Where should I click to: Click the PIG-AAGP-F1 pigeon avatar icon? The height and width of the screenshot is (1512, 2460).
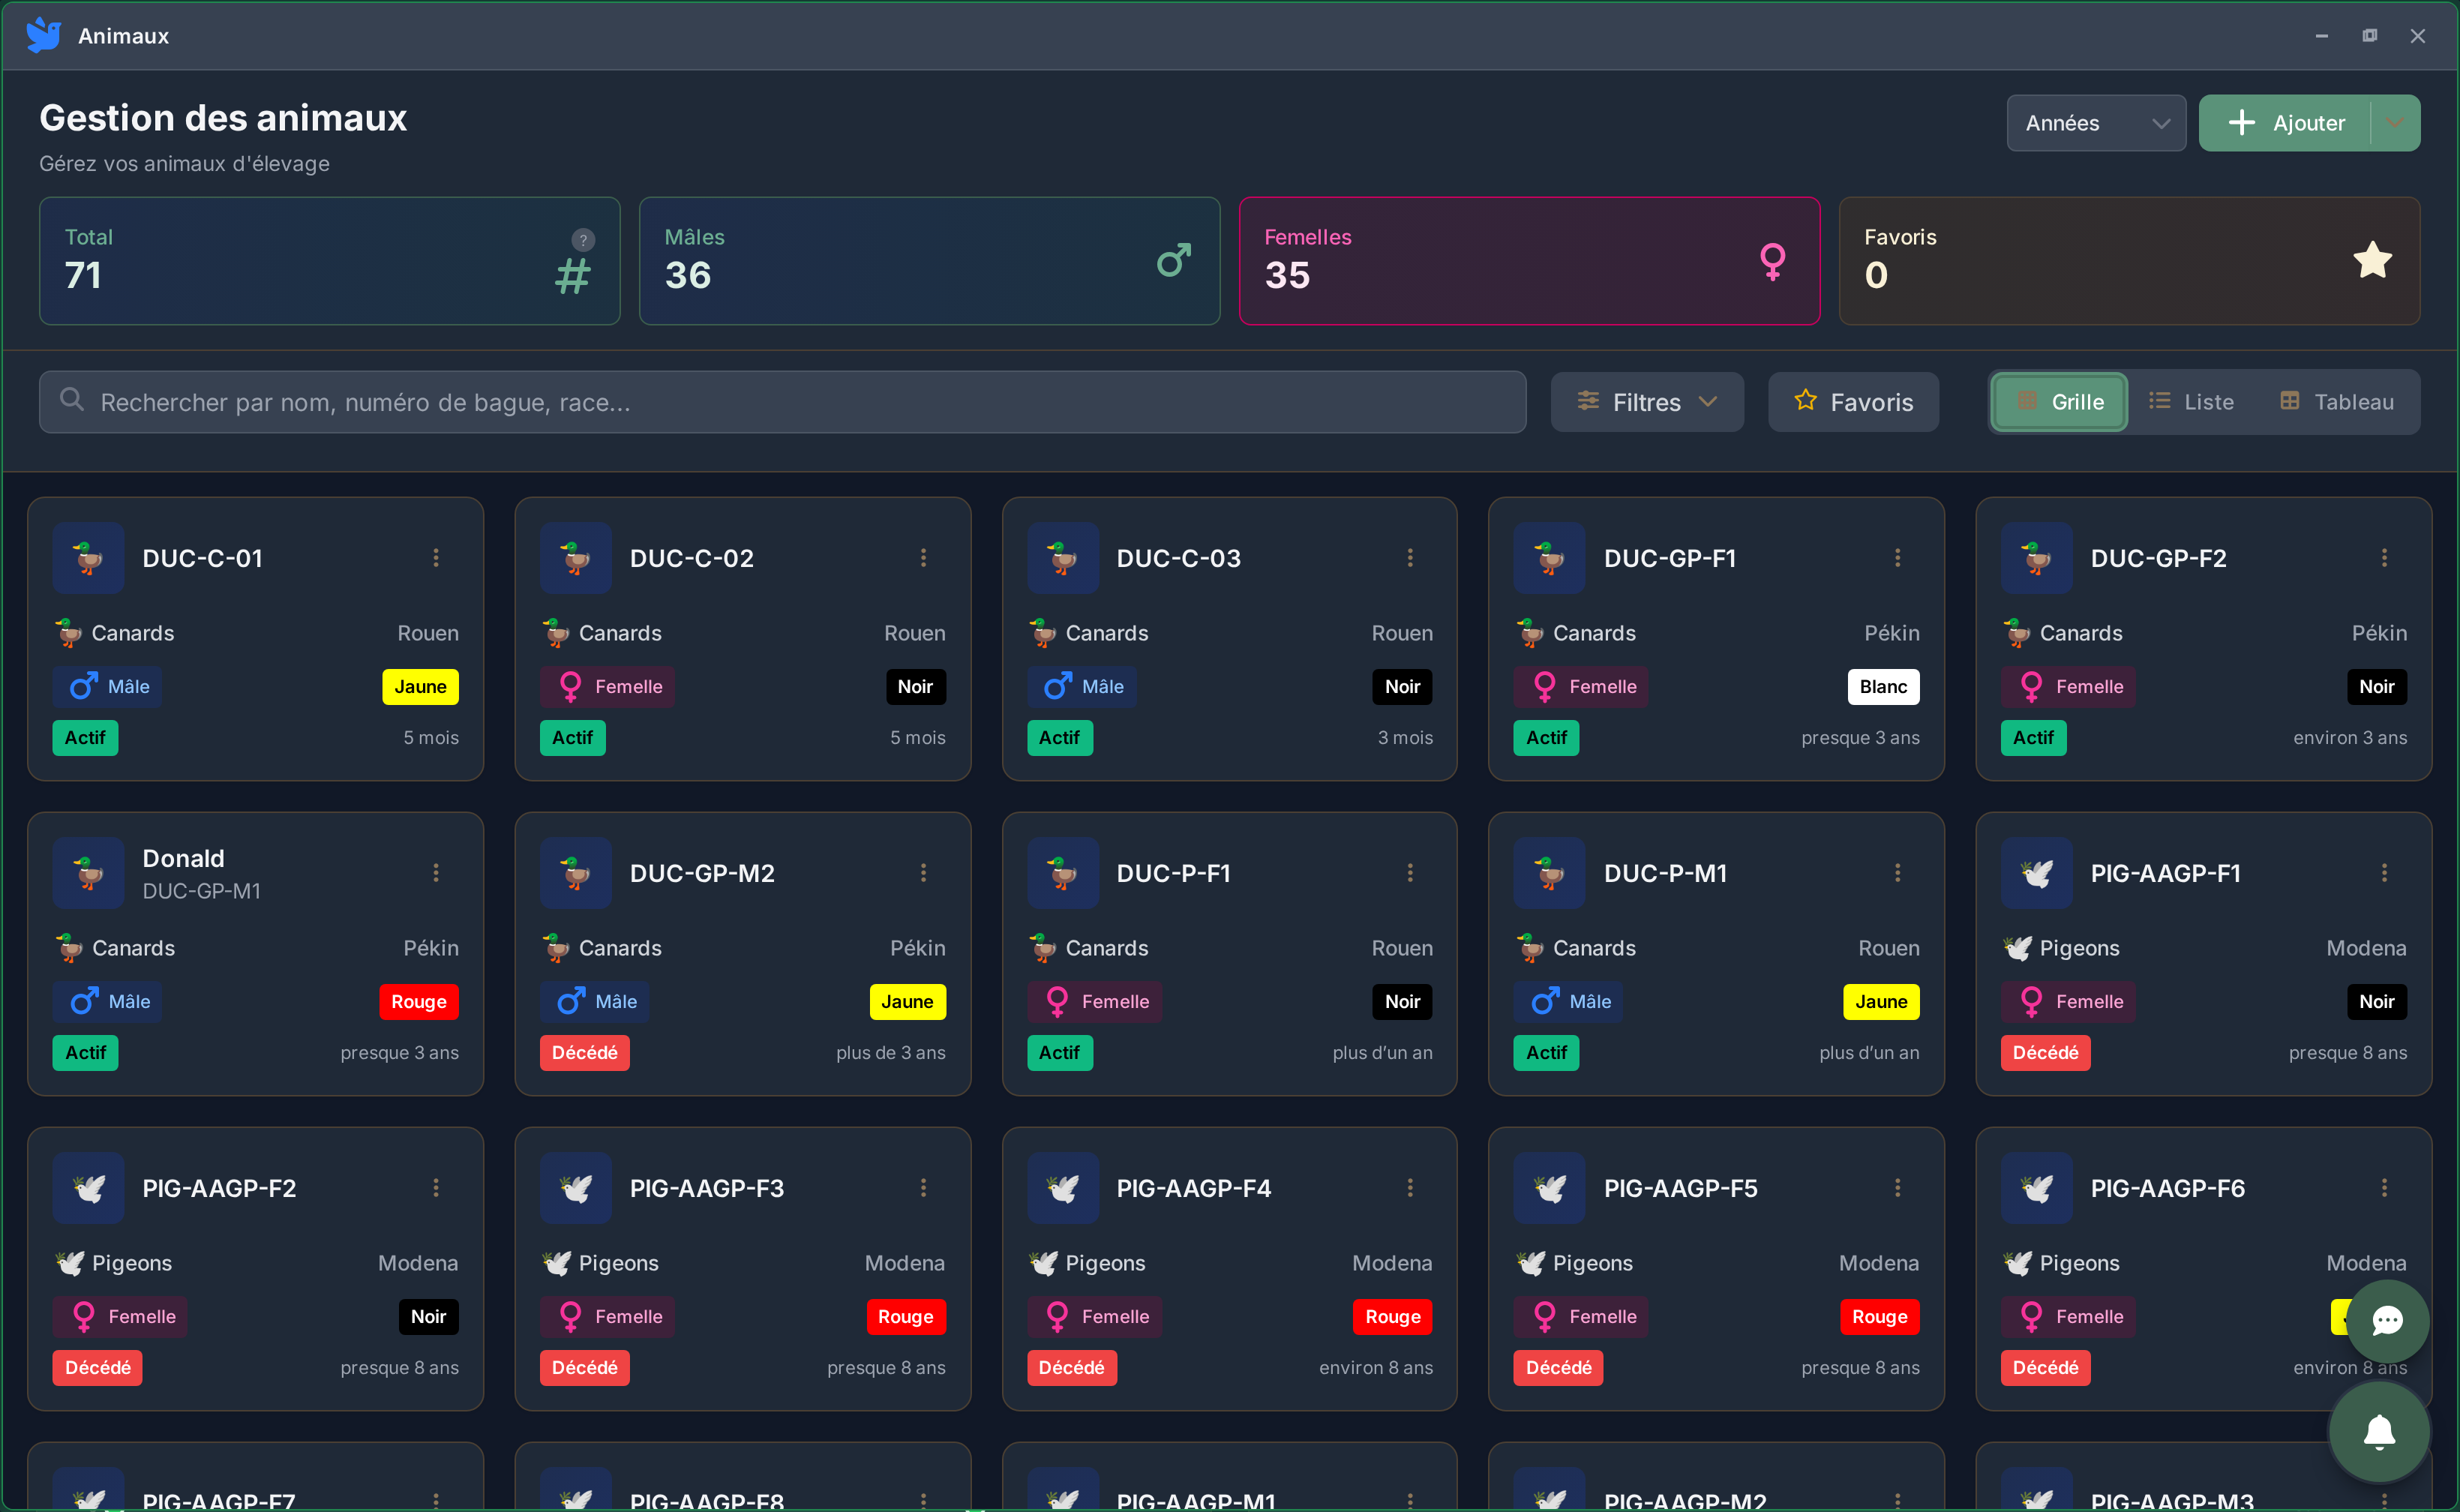[x=2036, y=873]
